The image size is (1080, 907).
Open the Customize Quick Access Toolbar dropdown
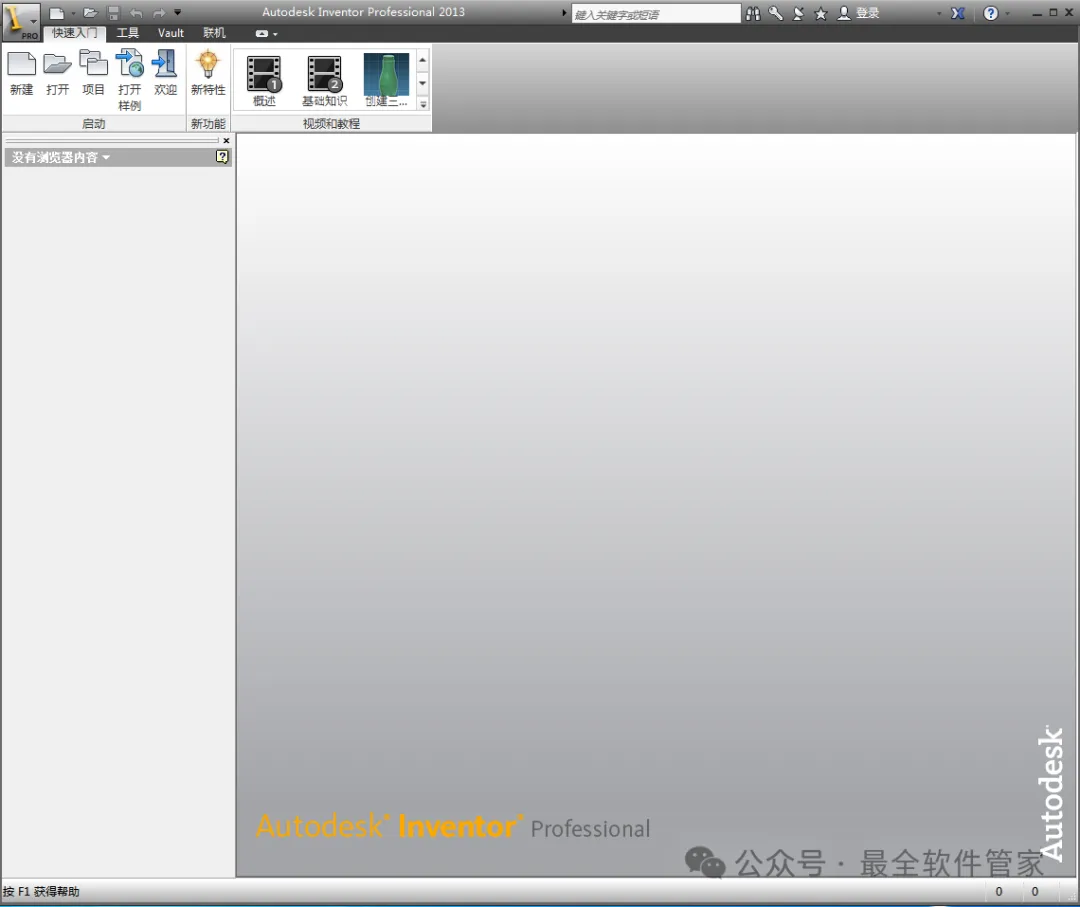[178, 12]
